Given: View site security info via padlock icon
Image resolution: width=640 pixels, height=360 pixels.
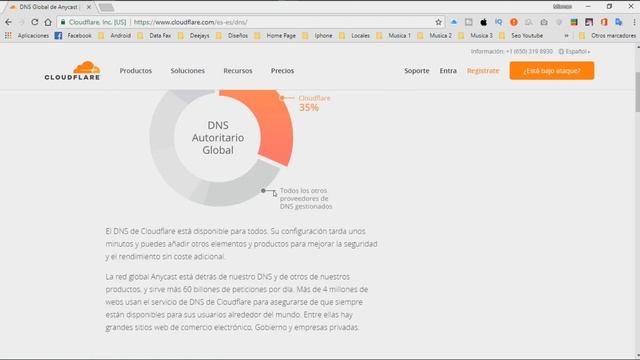Looking at the screenshot, I should pos(62,22).
